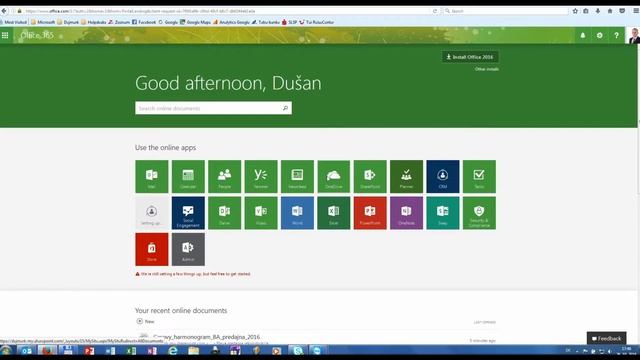Click the Search online documents field

[213, 108]
